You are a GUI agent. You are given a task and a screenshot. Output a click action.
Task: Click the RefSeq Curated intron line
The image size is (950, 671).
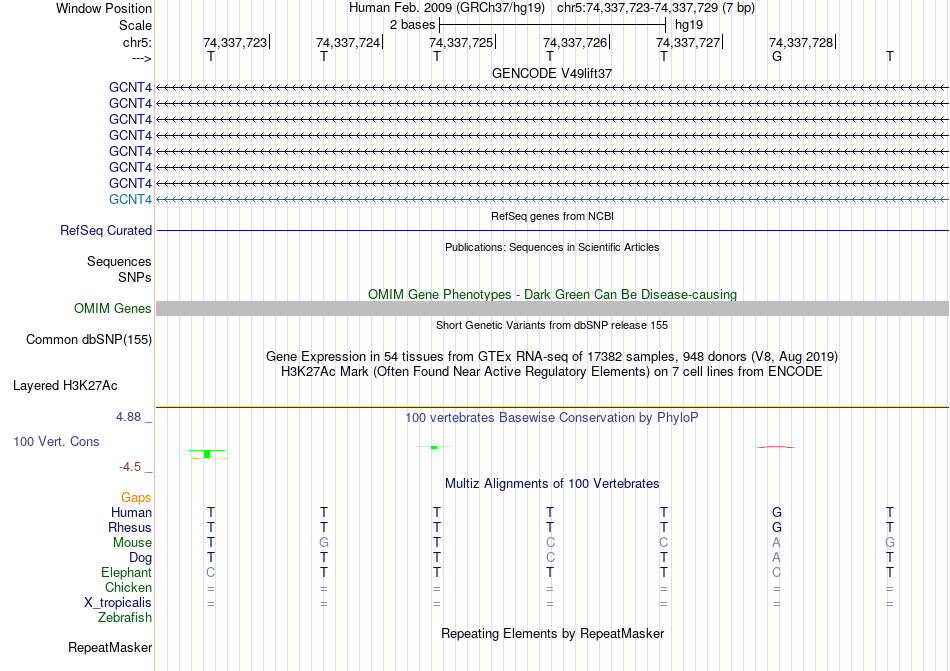coord(552,231)
